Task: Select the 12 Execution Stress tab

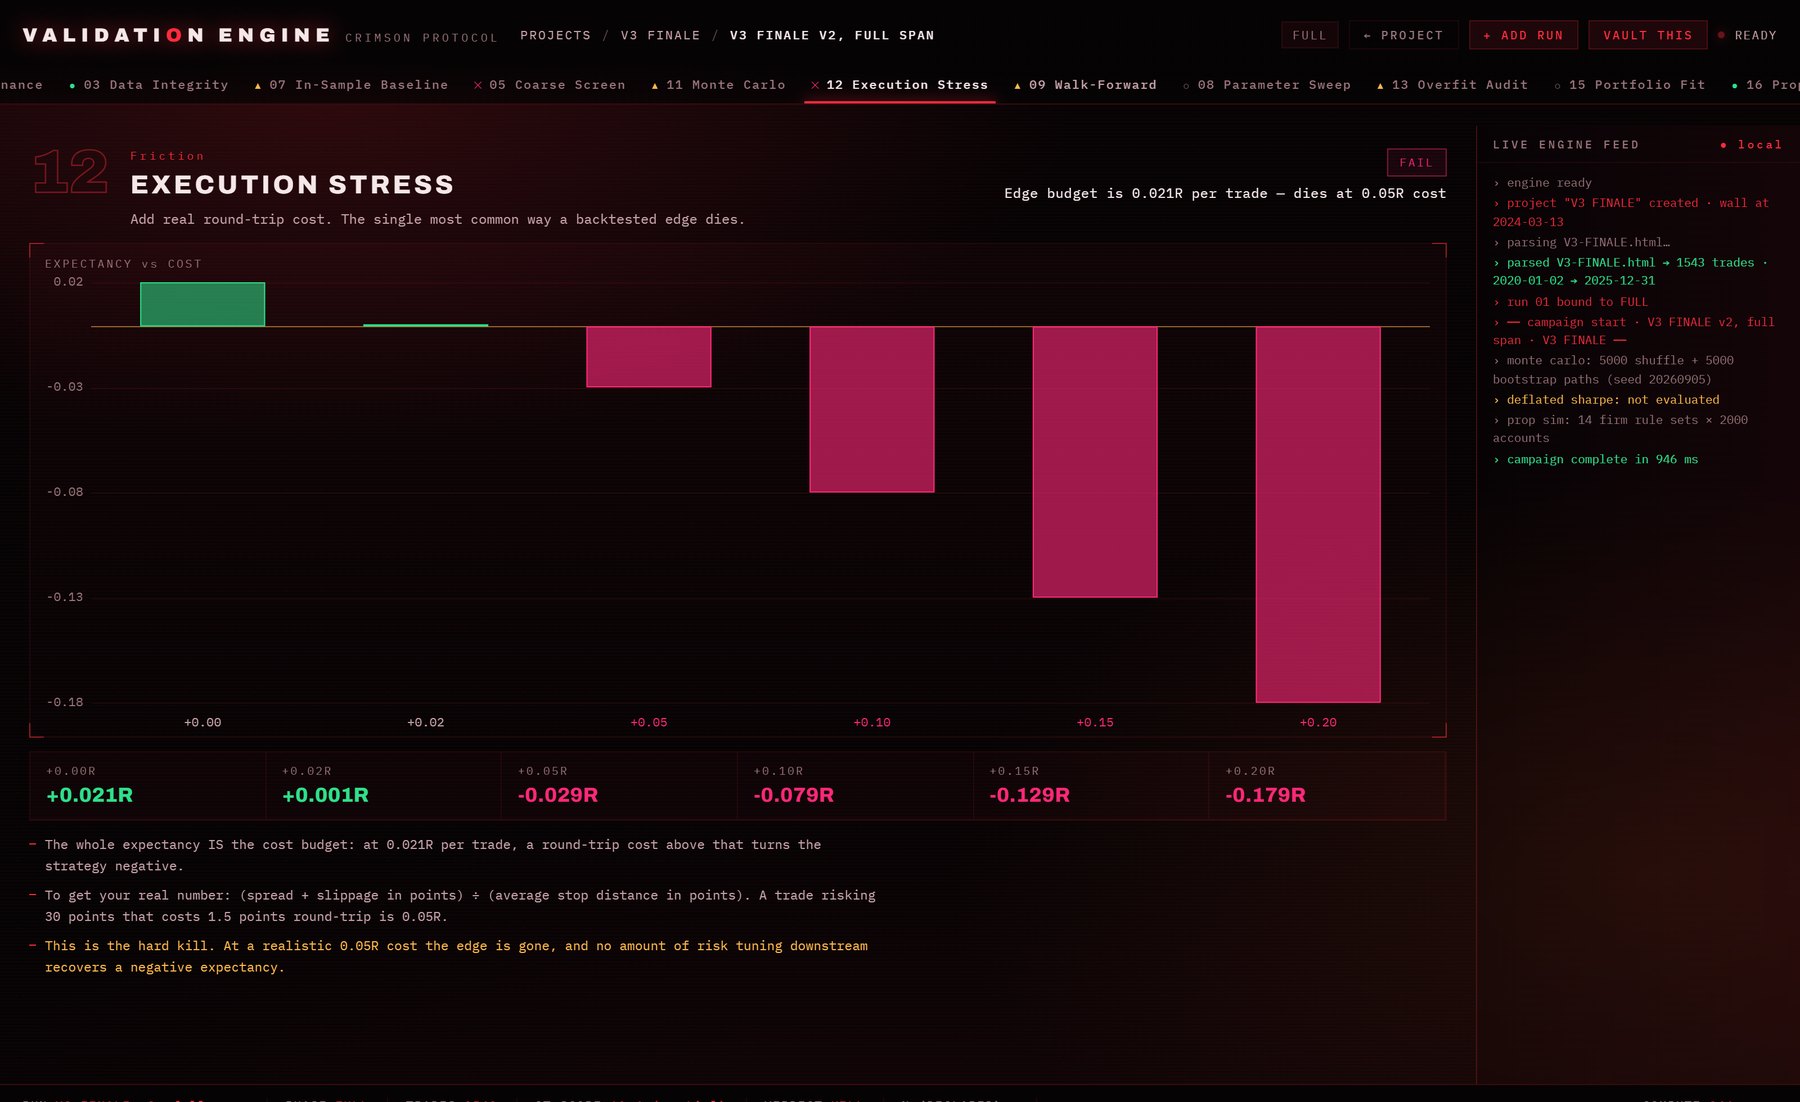Action: pyautogui.click(x=899, y=85)
